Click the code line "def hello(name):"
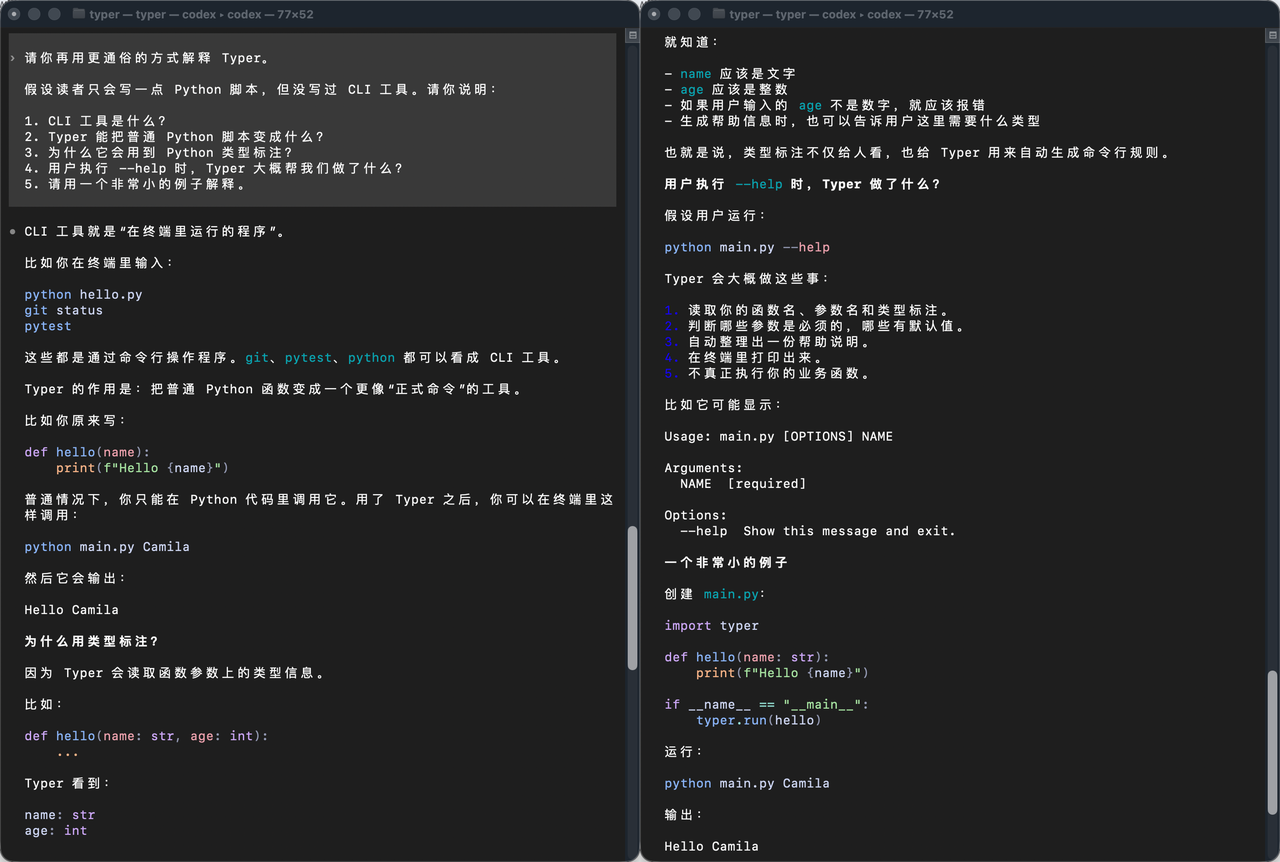This screenshot has height=862, width=1280. click(88, 452)
